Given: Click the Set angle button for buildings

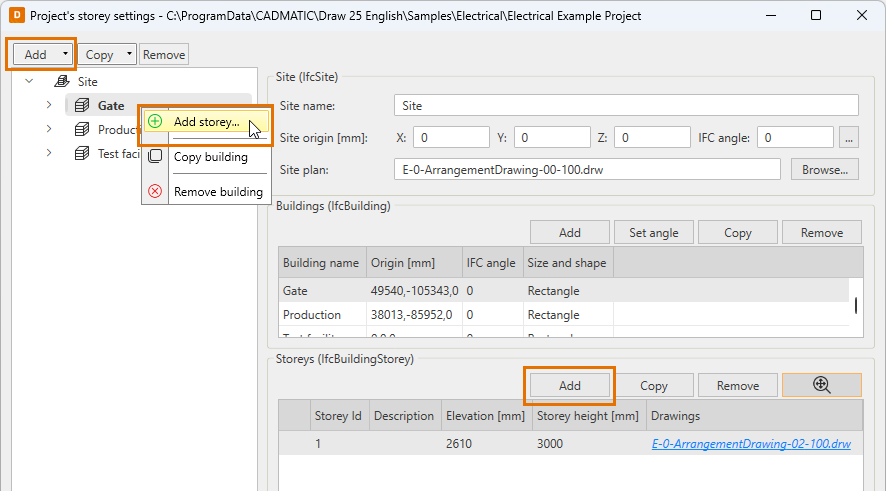Looking at the screenshot, I should pyautogui.click(x=653, y=232).
